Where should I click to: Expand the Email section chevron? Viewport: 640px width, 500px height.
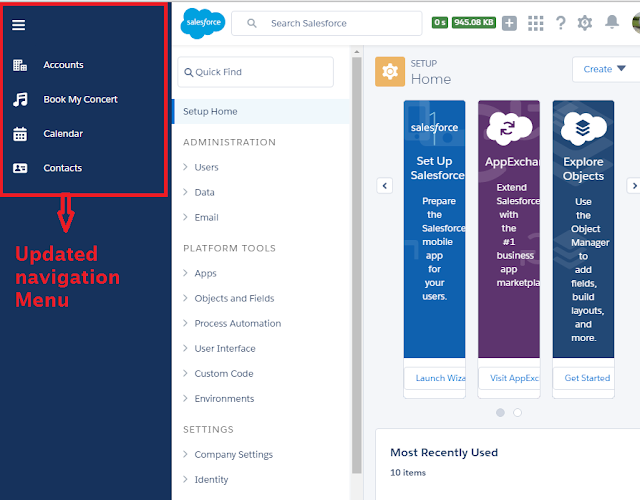tap(185, 217)
